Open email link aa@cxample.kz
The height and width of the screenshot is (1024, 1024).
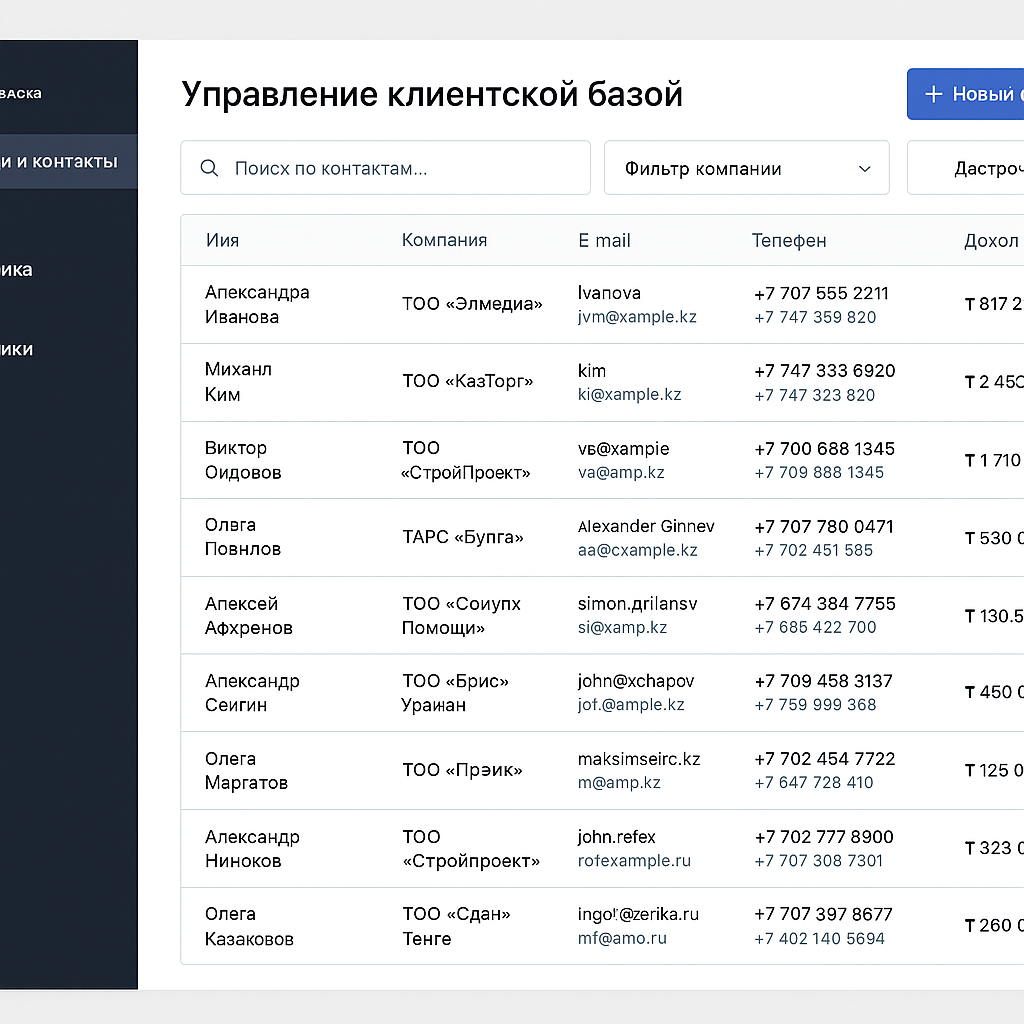coord(637,550)
